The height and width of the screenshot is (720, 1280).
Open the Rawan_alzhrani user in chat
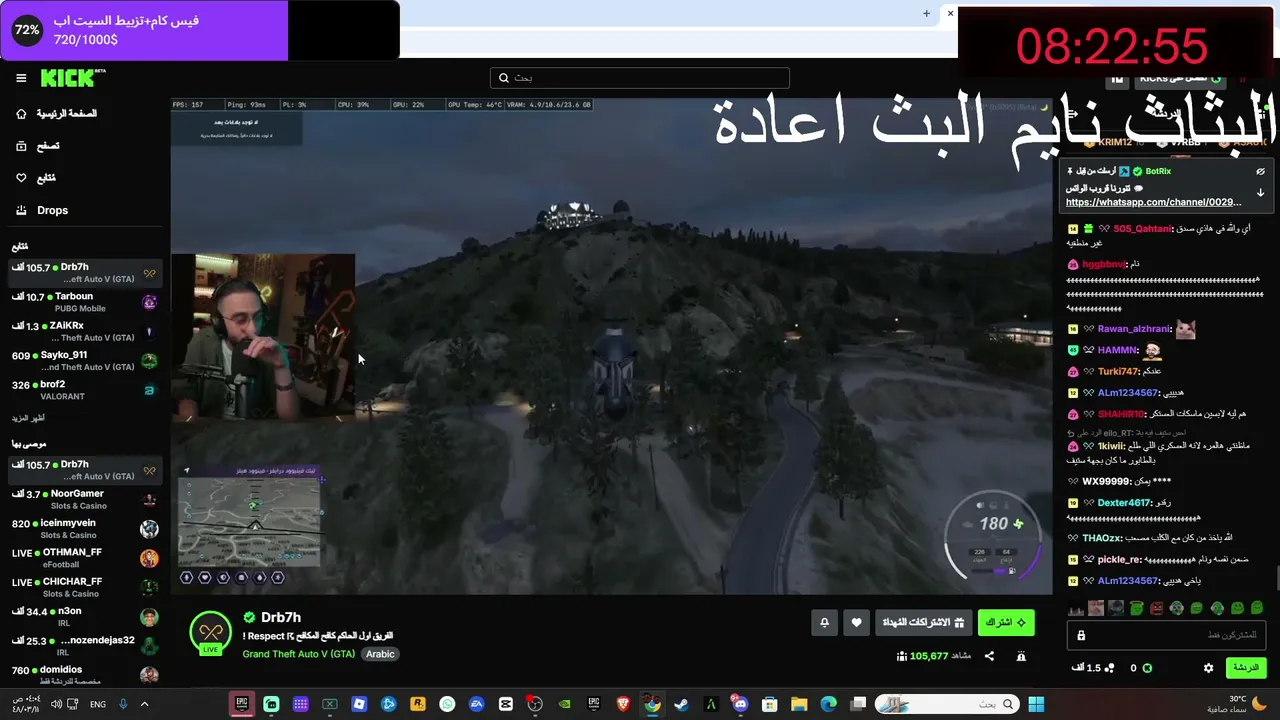point(1134,329)
